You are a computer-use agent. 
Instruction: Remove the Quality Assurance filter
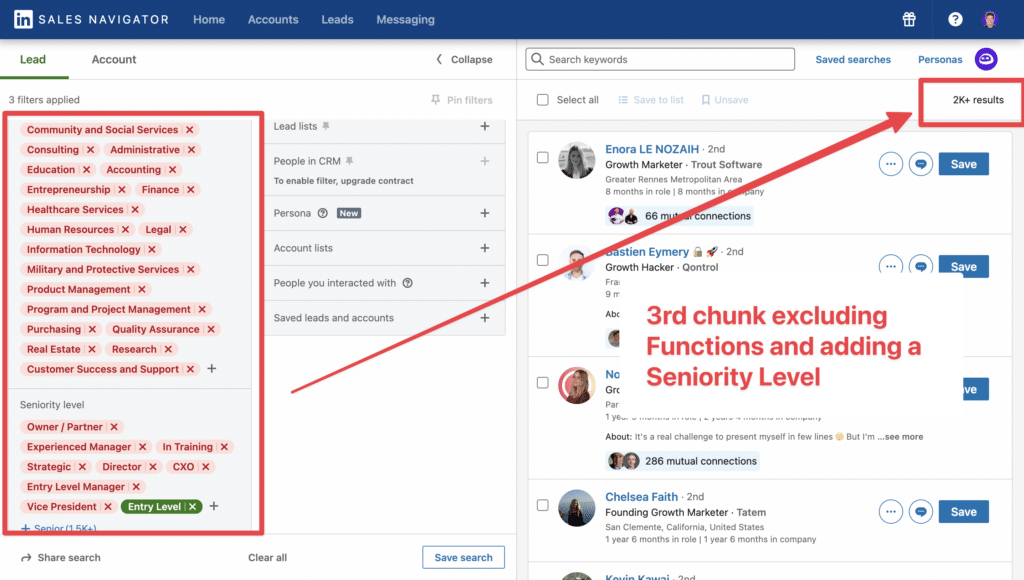(211, 329)
